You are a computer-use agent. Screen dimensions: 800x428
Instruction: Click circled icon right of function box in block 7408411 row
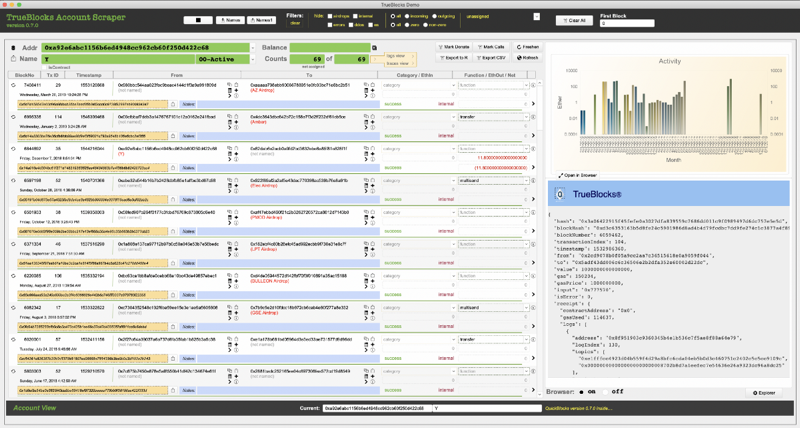pos(533,85)
